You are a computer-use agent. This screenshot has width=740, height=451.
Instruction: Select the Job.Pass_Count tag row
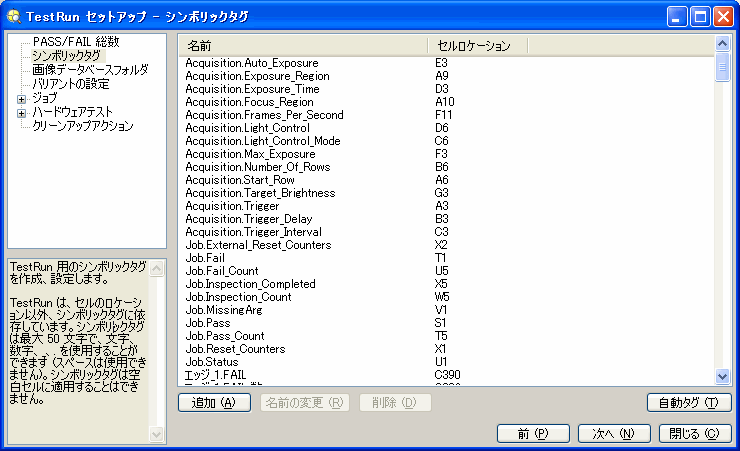(225, 336)
